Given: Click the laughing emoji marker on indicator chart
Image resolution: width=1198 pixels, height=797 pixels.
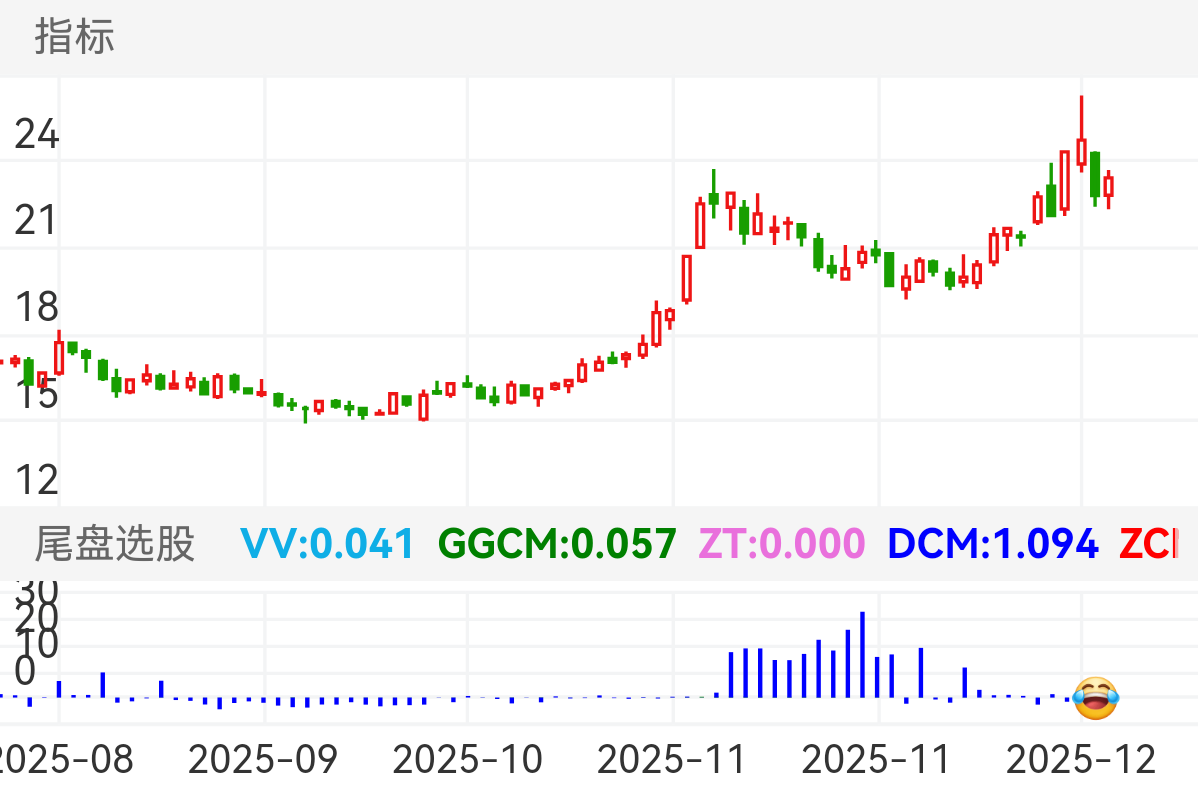Looking at the screenshot, I should (x=1095, y=697).
